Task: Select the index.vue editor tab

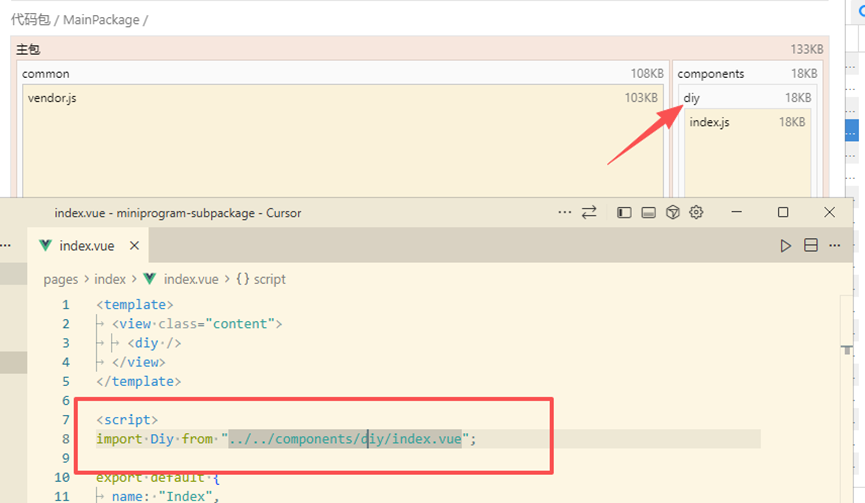Action: [x=86, y=246]
